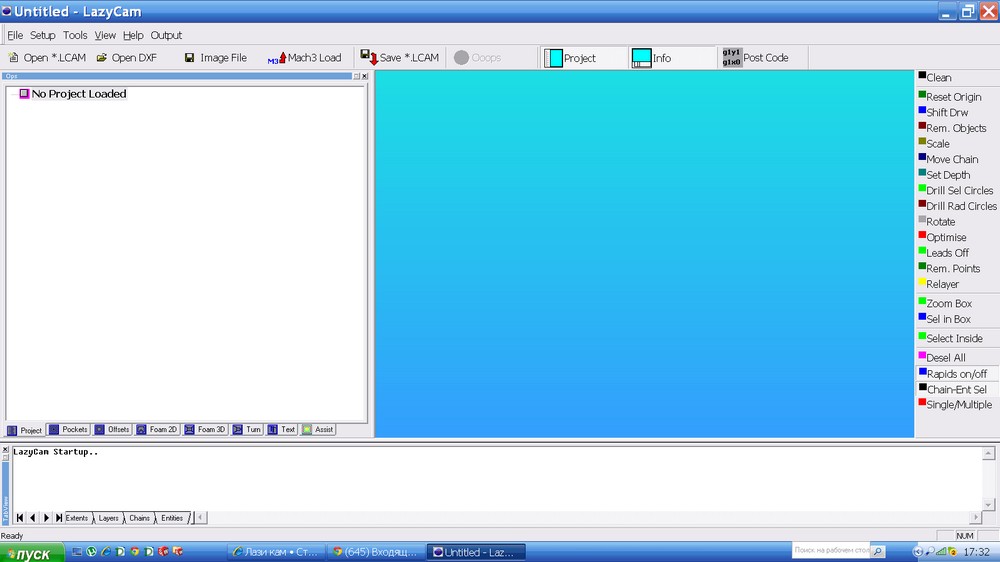Switch to Untitled - LazyCam taskbar item

(x=477, y=552)
